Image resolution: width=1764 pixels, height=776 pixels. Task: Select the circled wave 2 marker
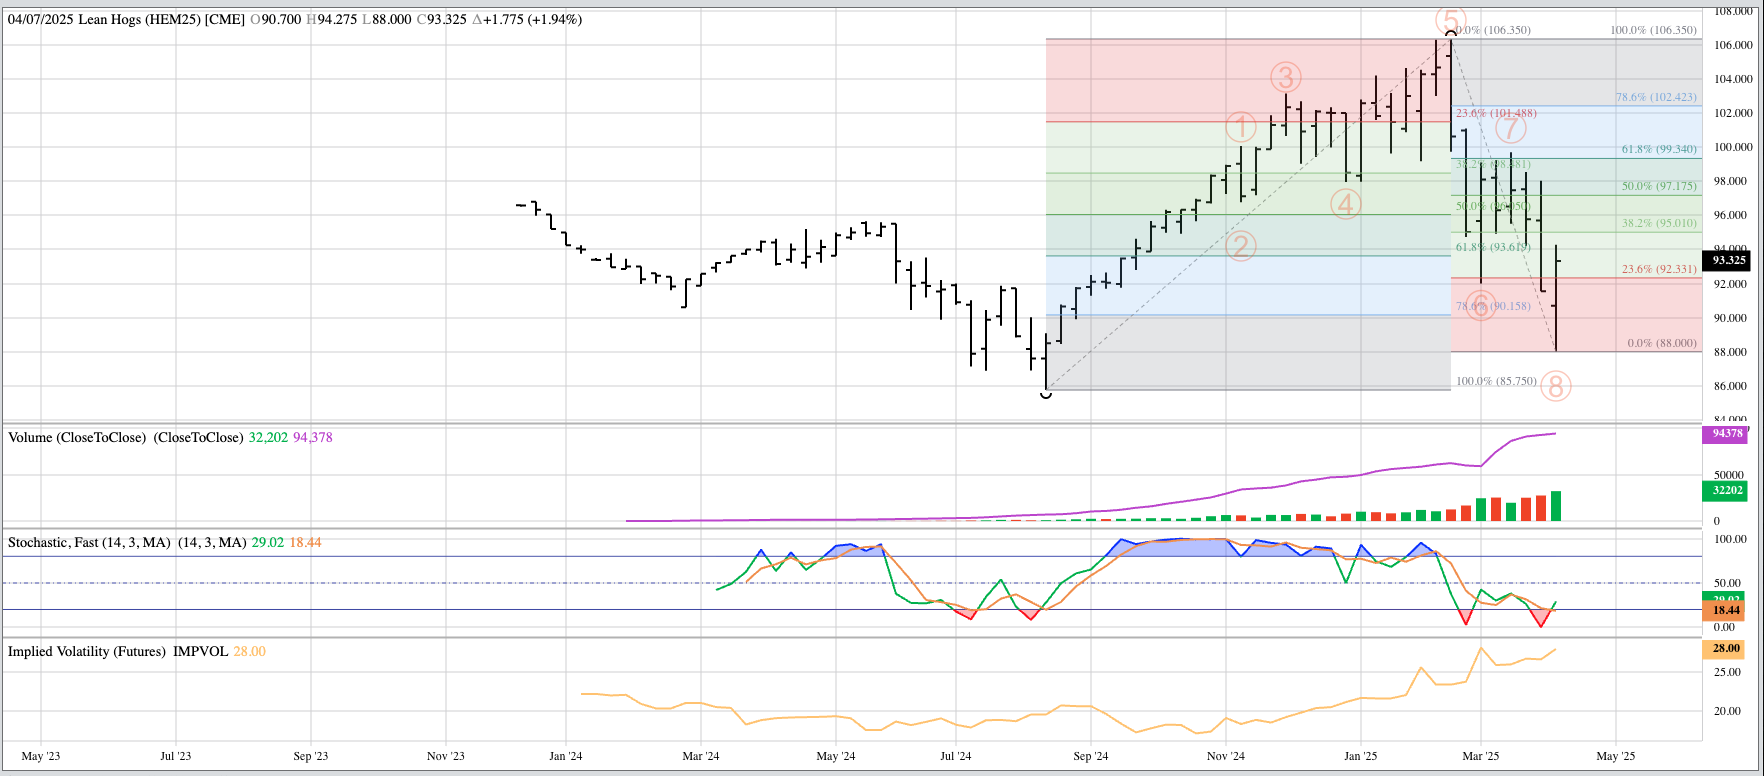[x=1240, y=246]
